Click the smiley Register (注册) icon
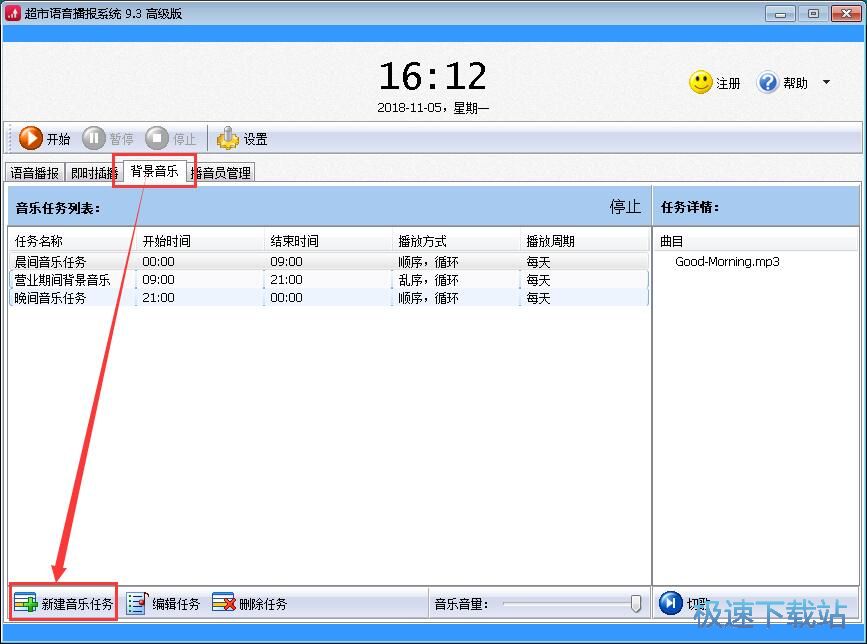Screen dimensions: 867x644 click(701, 82)
